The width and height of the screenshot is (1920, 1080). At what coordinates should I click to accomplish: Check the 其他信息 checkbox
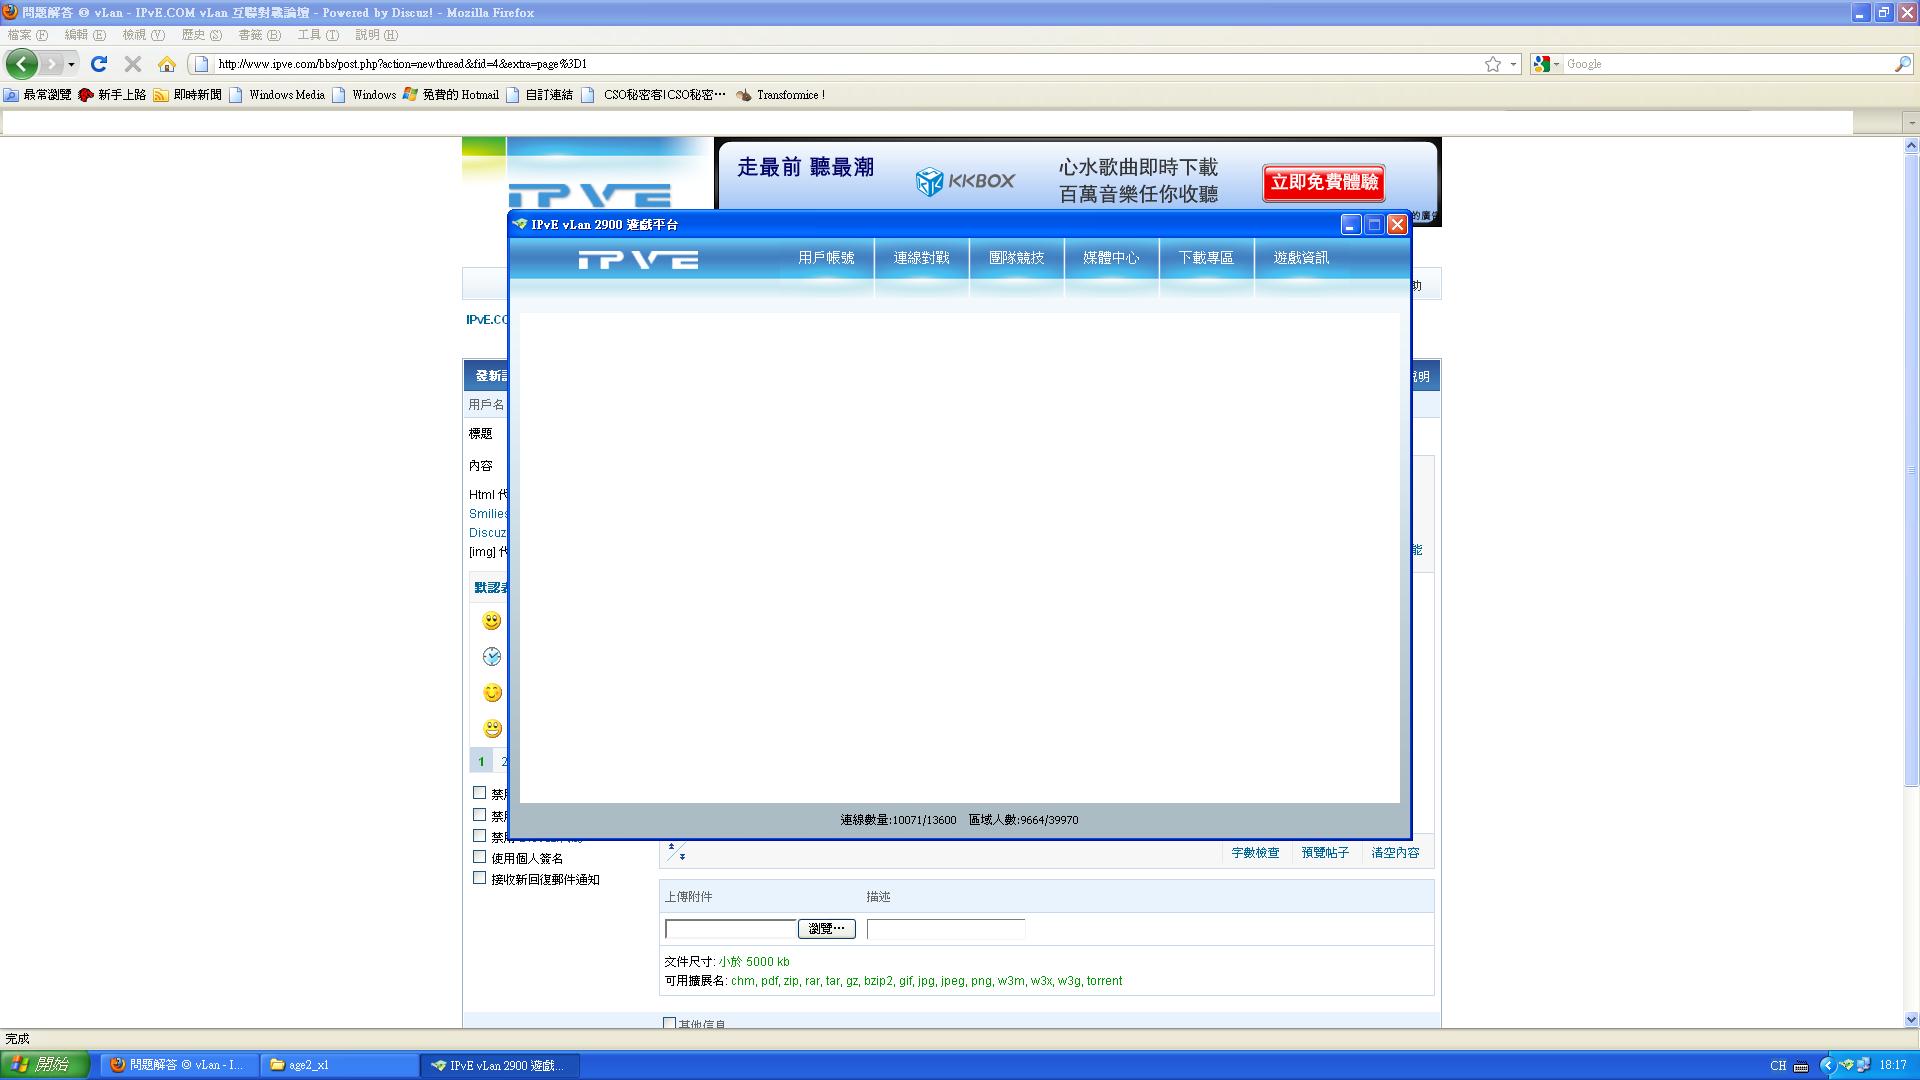click(669, 1023)
